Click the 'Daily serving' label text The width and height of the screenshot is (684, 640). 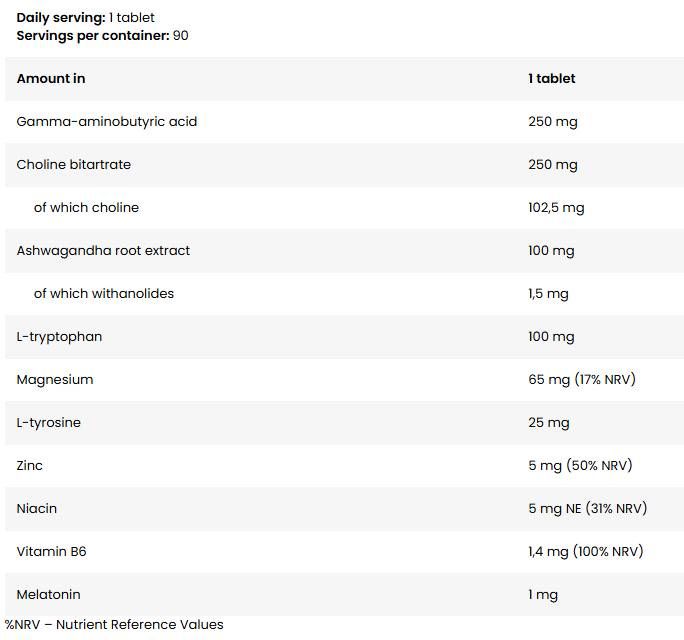(61, 18)
